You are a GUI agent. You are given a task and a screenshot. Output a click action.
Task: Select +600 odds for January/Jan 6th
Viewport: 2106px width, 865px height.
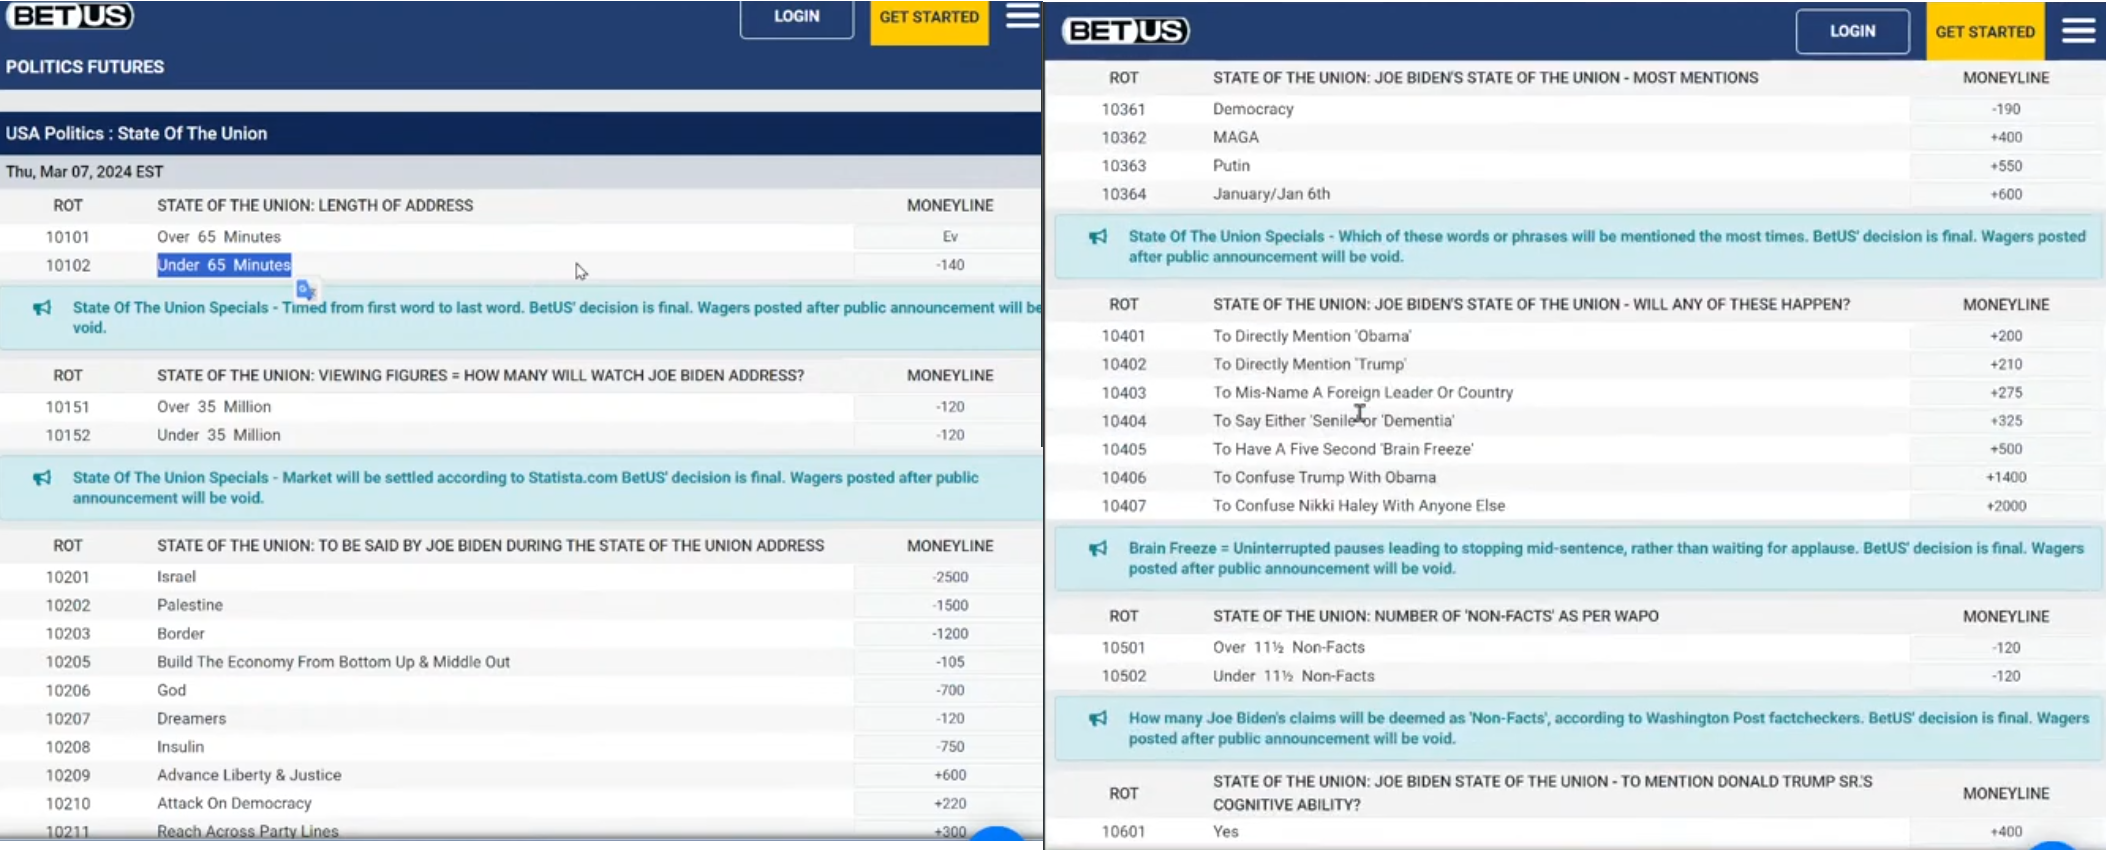click(2005, 194)
